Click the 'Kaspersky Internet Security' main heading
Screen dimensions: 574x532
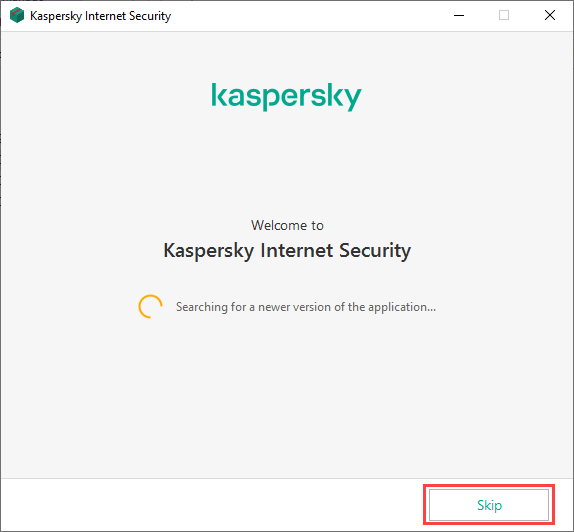(287, 251)
